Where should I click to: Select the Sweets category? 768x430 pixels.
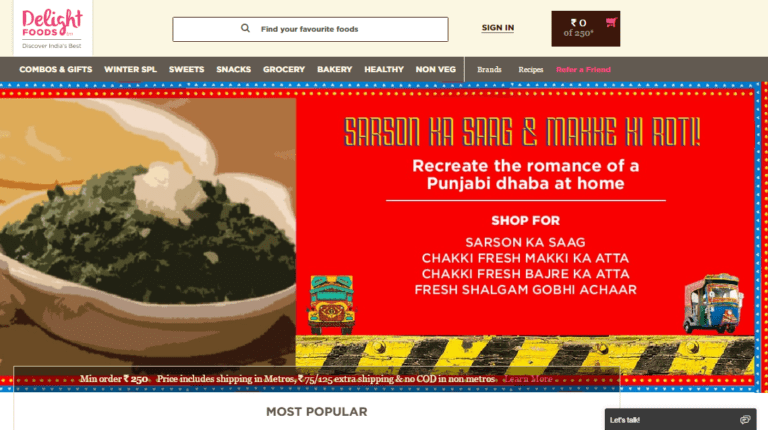point(187,70)
